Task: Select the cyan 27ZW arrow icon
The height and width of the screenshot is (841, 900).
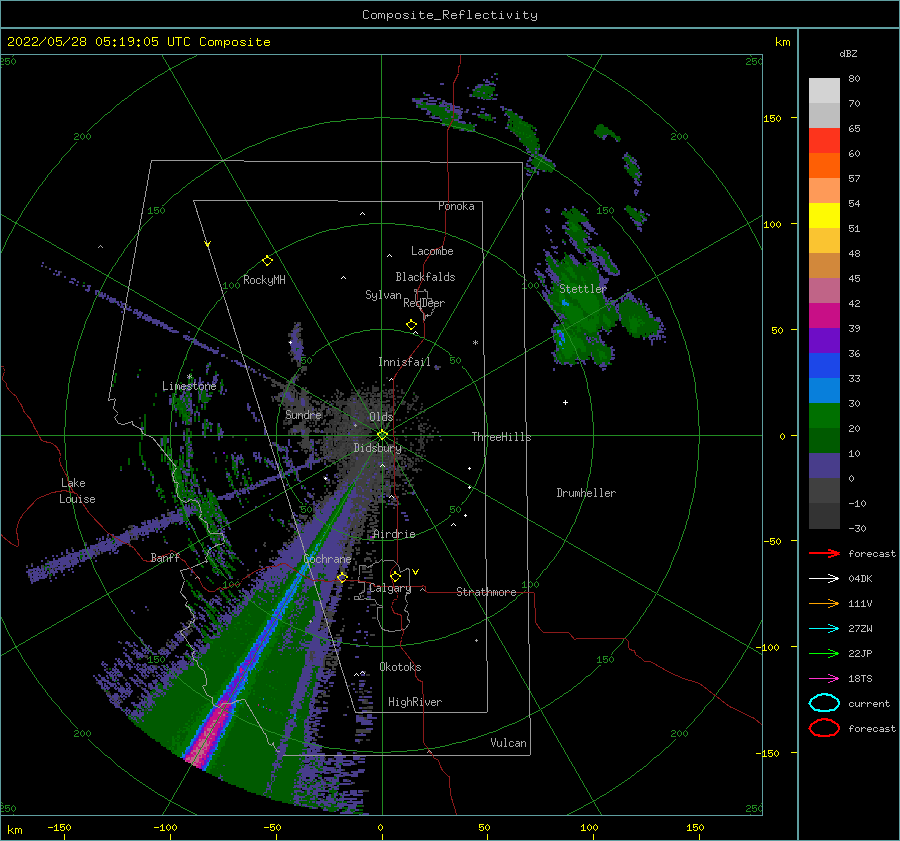Action: (824, 629)
